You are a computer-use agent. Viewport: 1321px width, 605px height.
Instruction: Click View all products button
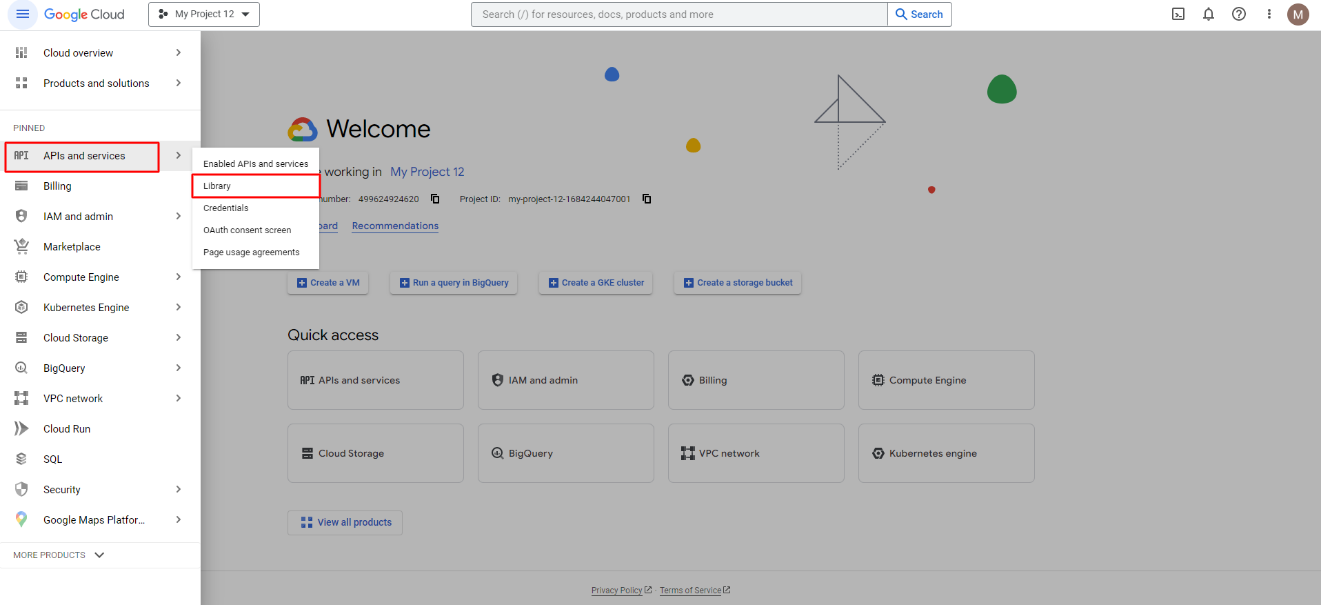[345, 522]
